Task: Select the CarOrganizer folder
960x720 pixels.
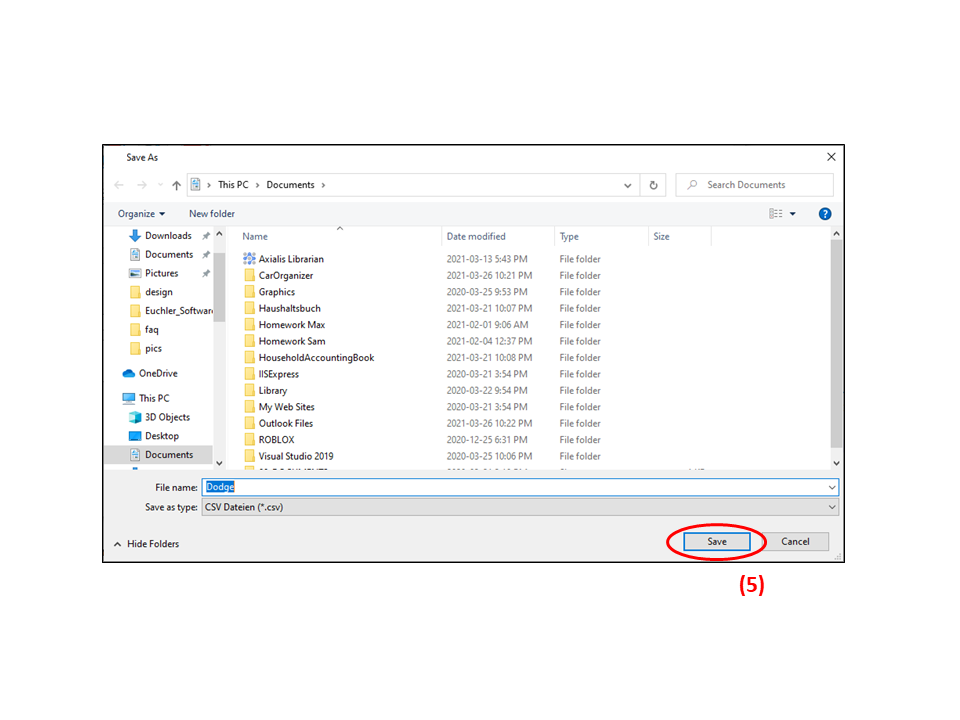Action: pos(285,276)
